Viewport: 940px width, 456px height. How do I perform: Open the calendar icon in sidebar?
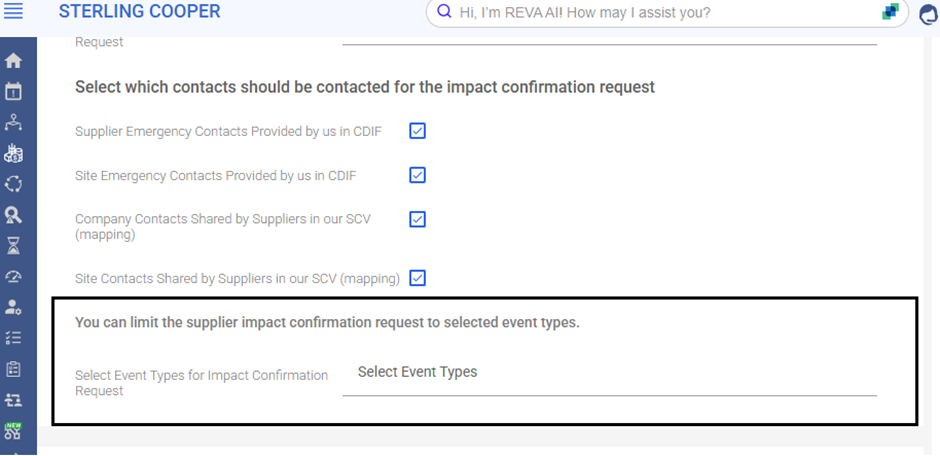[14, 92]
